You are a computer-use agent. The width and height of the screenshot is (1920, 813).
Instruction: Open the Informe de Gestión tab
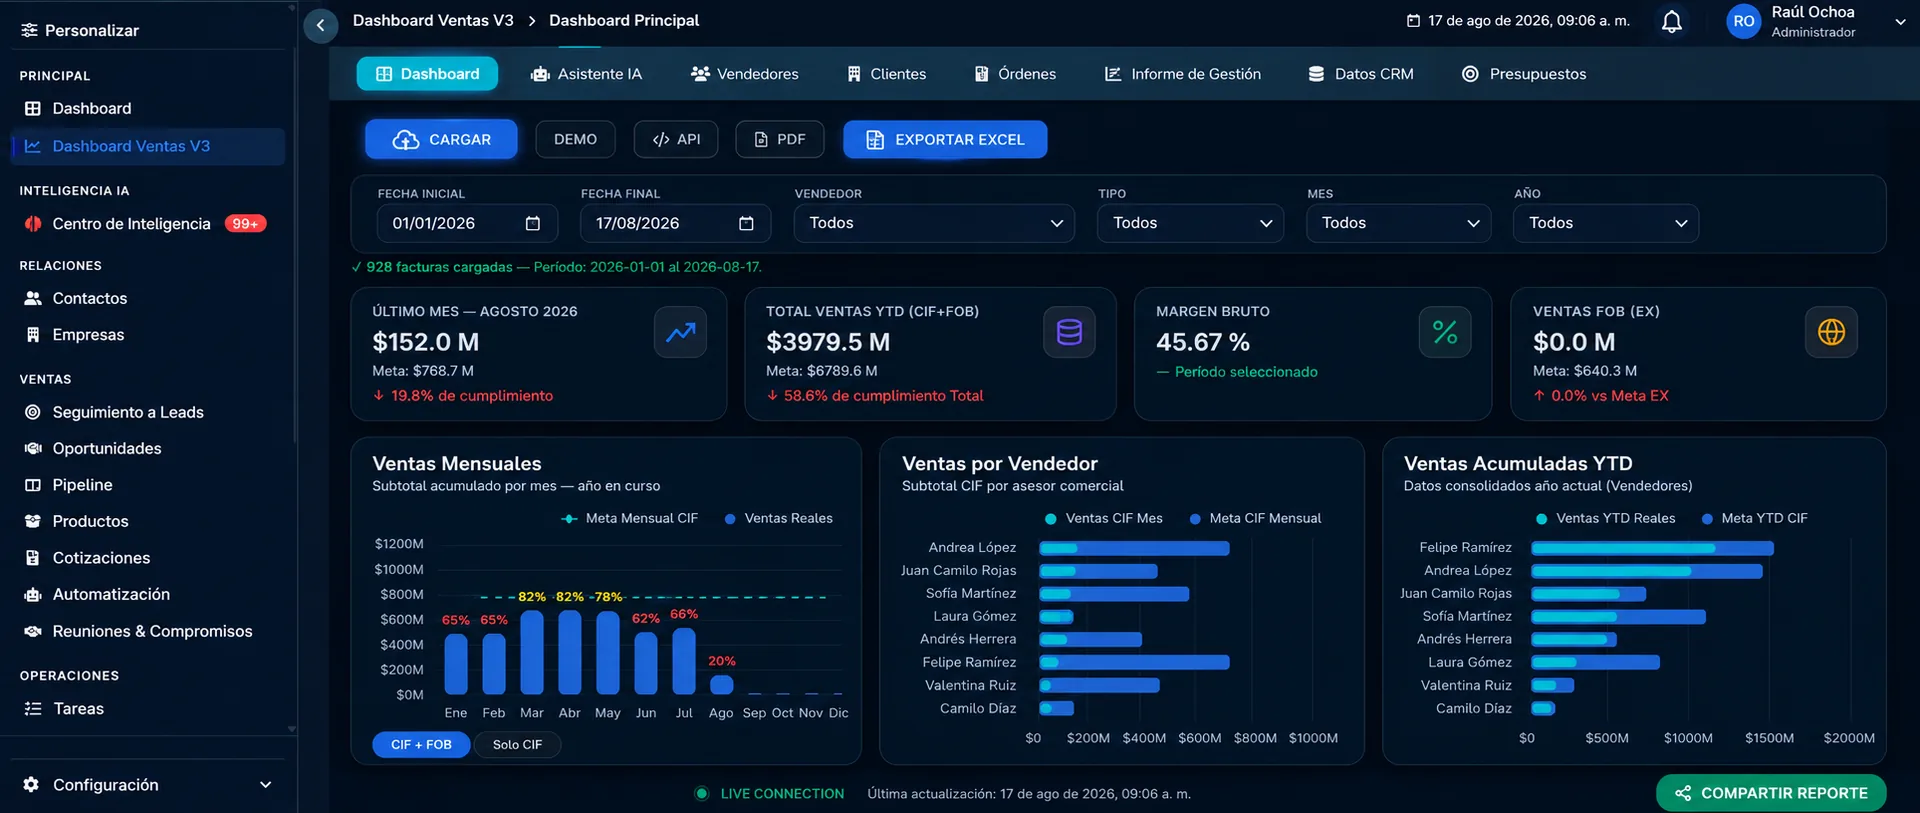coord(1182,74)
